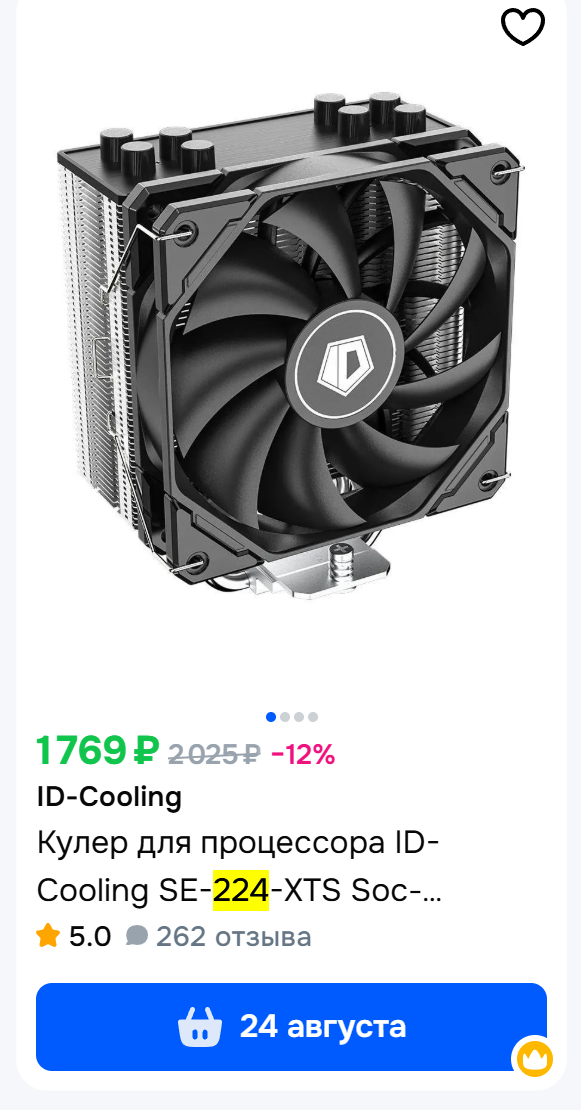Screen dimensions: 581x1110
Task: Click the orange rating star icon
Action: pos(48,936)
